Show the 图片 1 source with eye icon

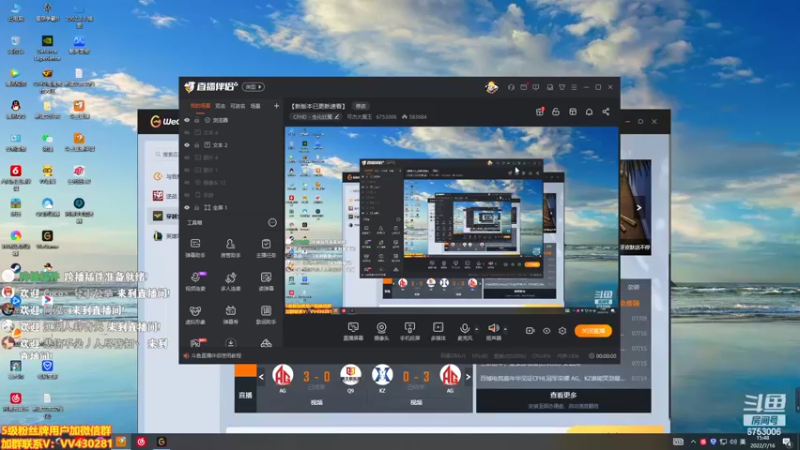187,170
